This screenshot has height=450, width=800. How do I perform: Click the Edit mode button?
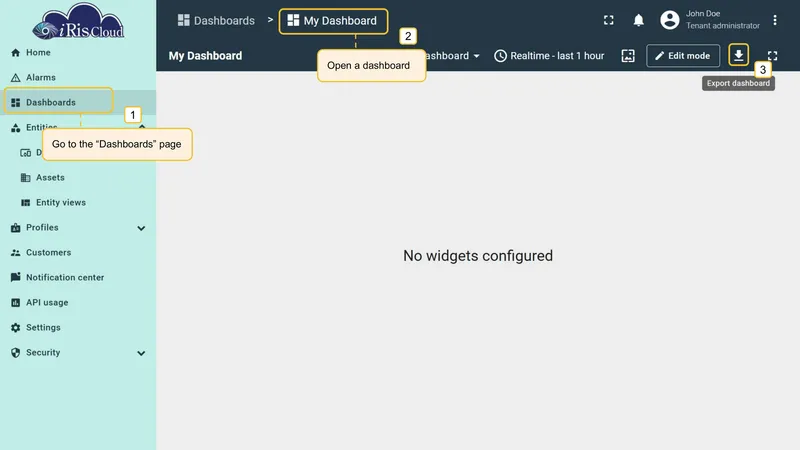coord(683,56)
